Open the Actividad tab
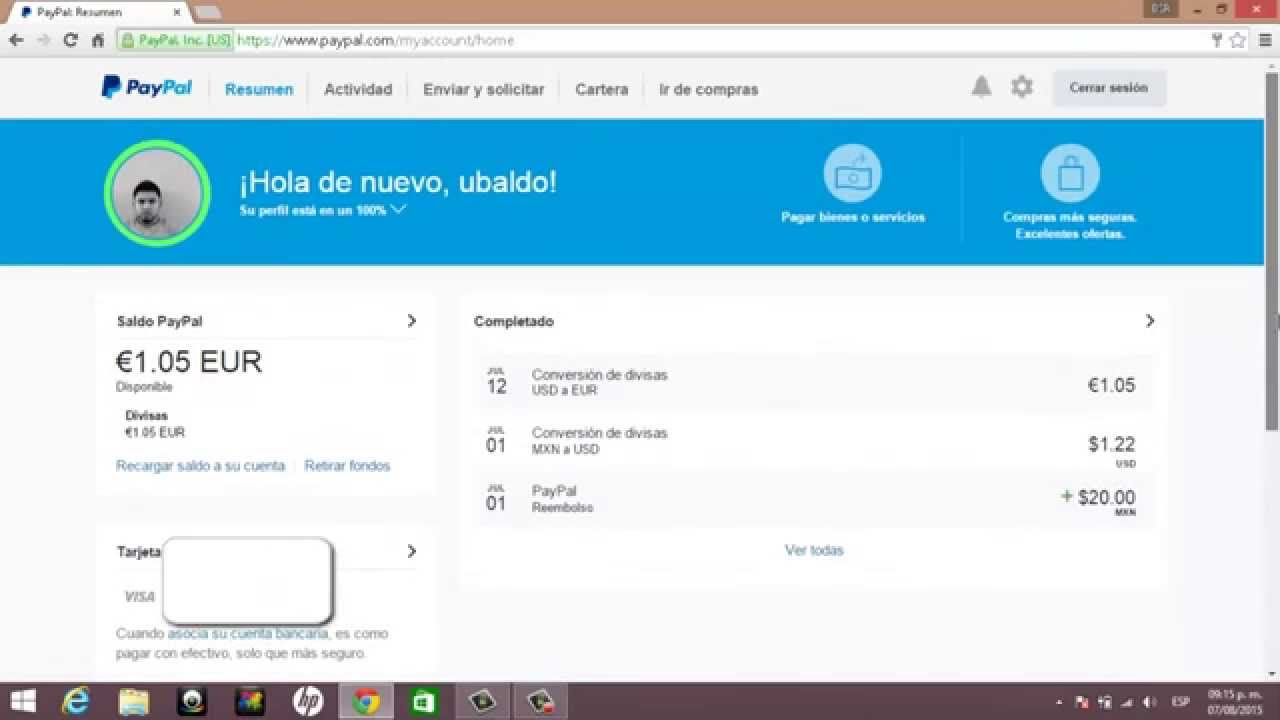 pyautogui.click(x=358, y=89)
